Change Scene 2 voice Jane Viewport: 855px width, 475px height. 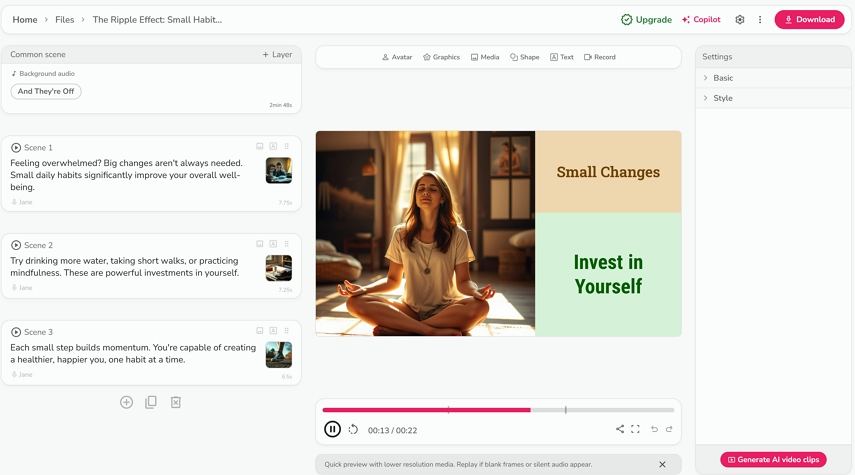[x=22, y=288]
